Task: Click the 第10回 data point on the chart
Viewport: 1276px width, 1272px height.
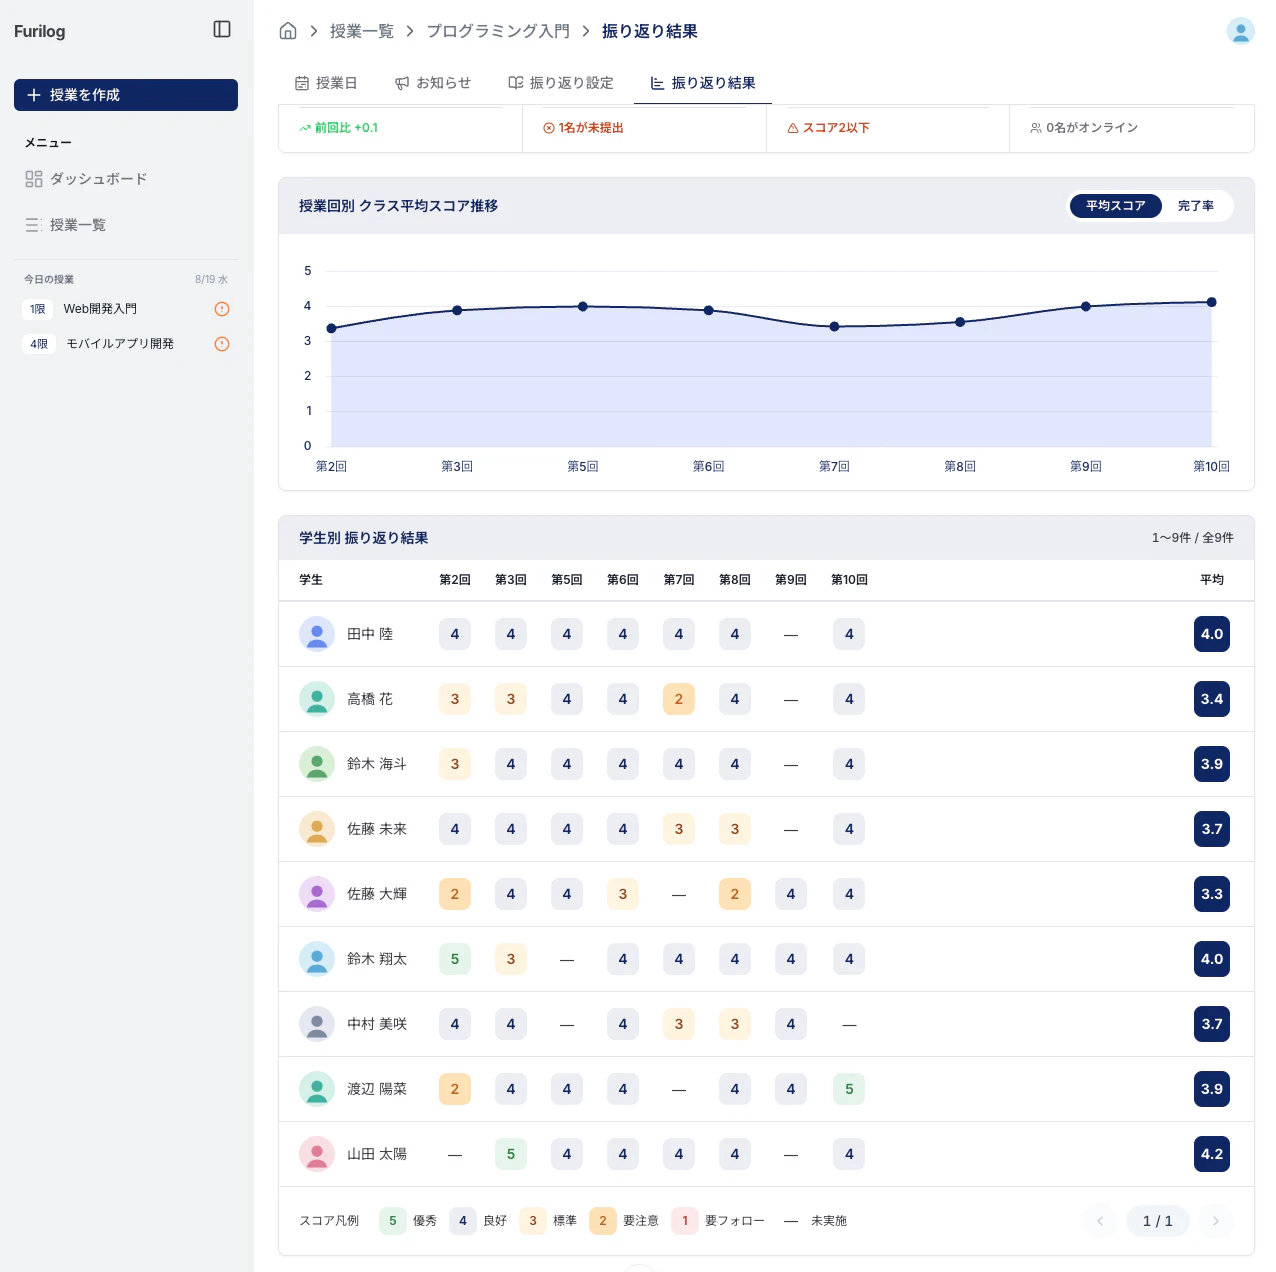Action: pyautogui.click(x=1211, y=302)
